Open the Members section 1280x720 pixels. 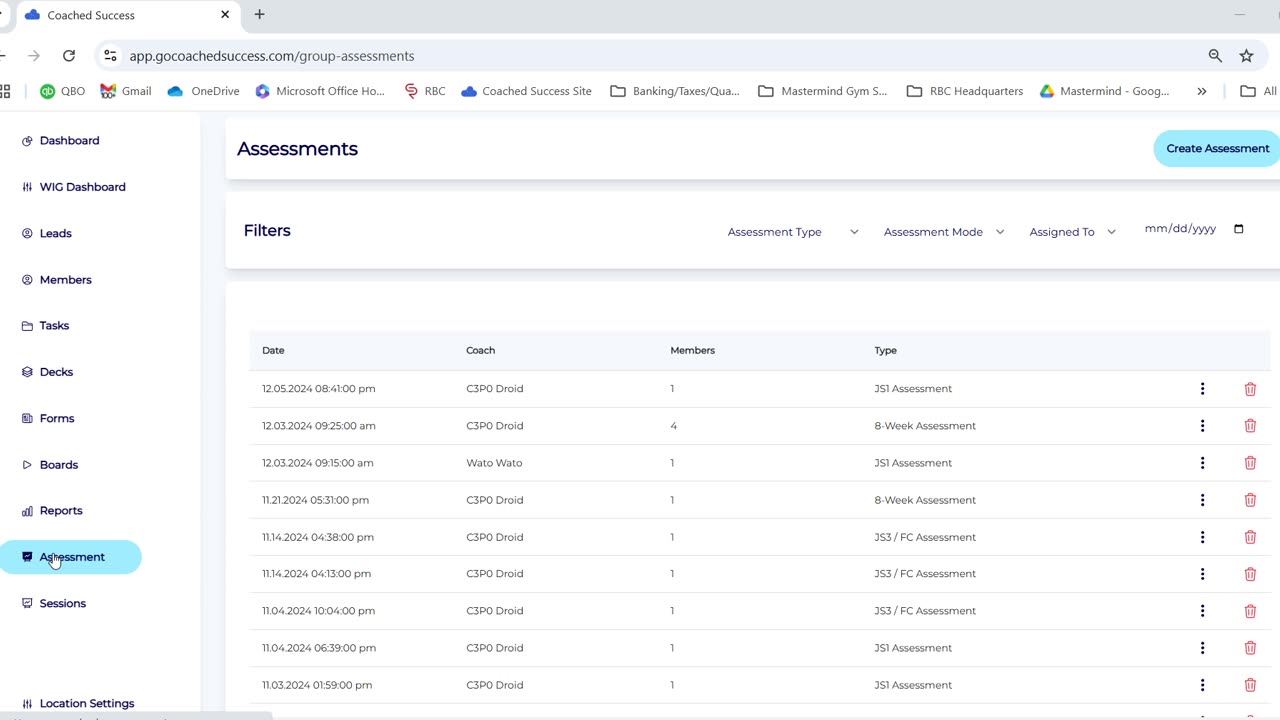(x=57, y=280)
